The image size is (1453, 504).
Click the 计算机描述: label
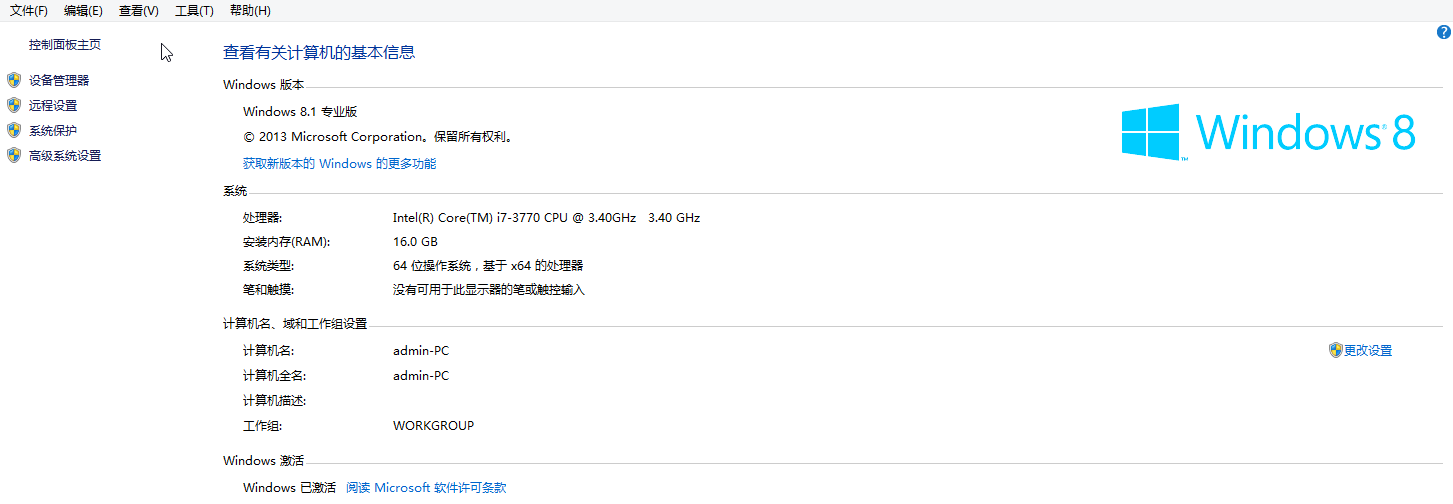click(274, 401)
